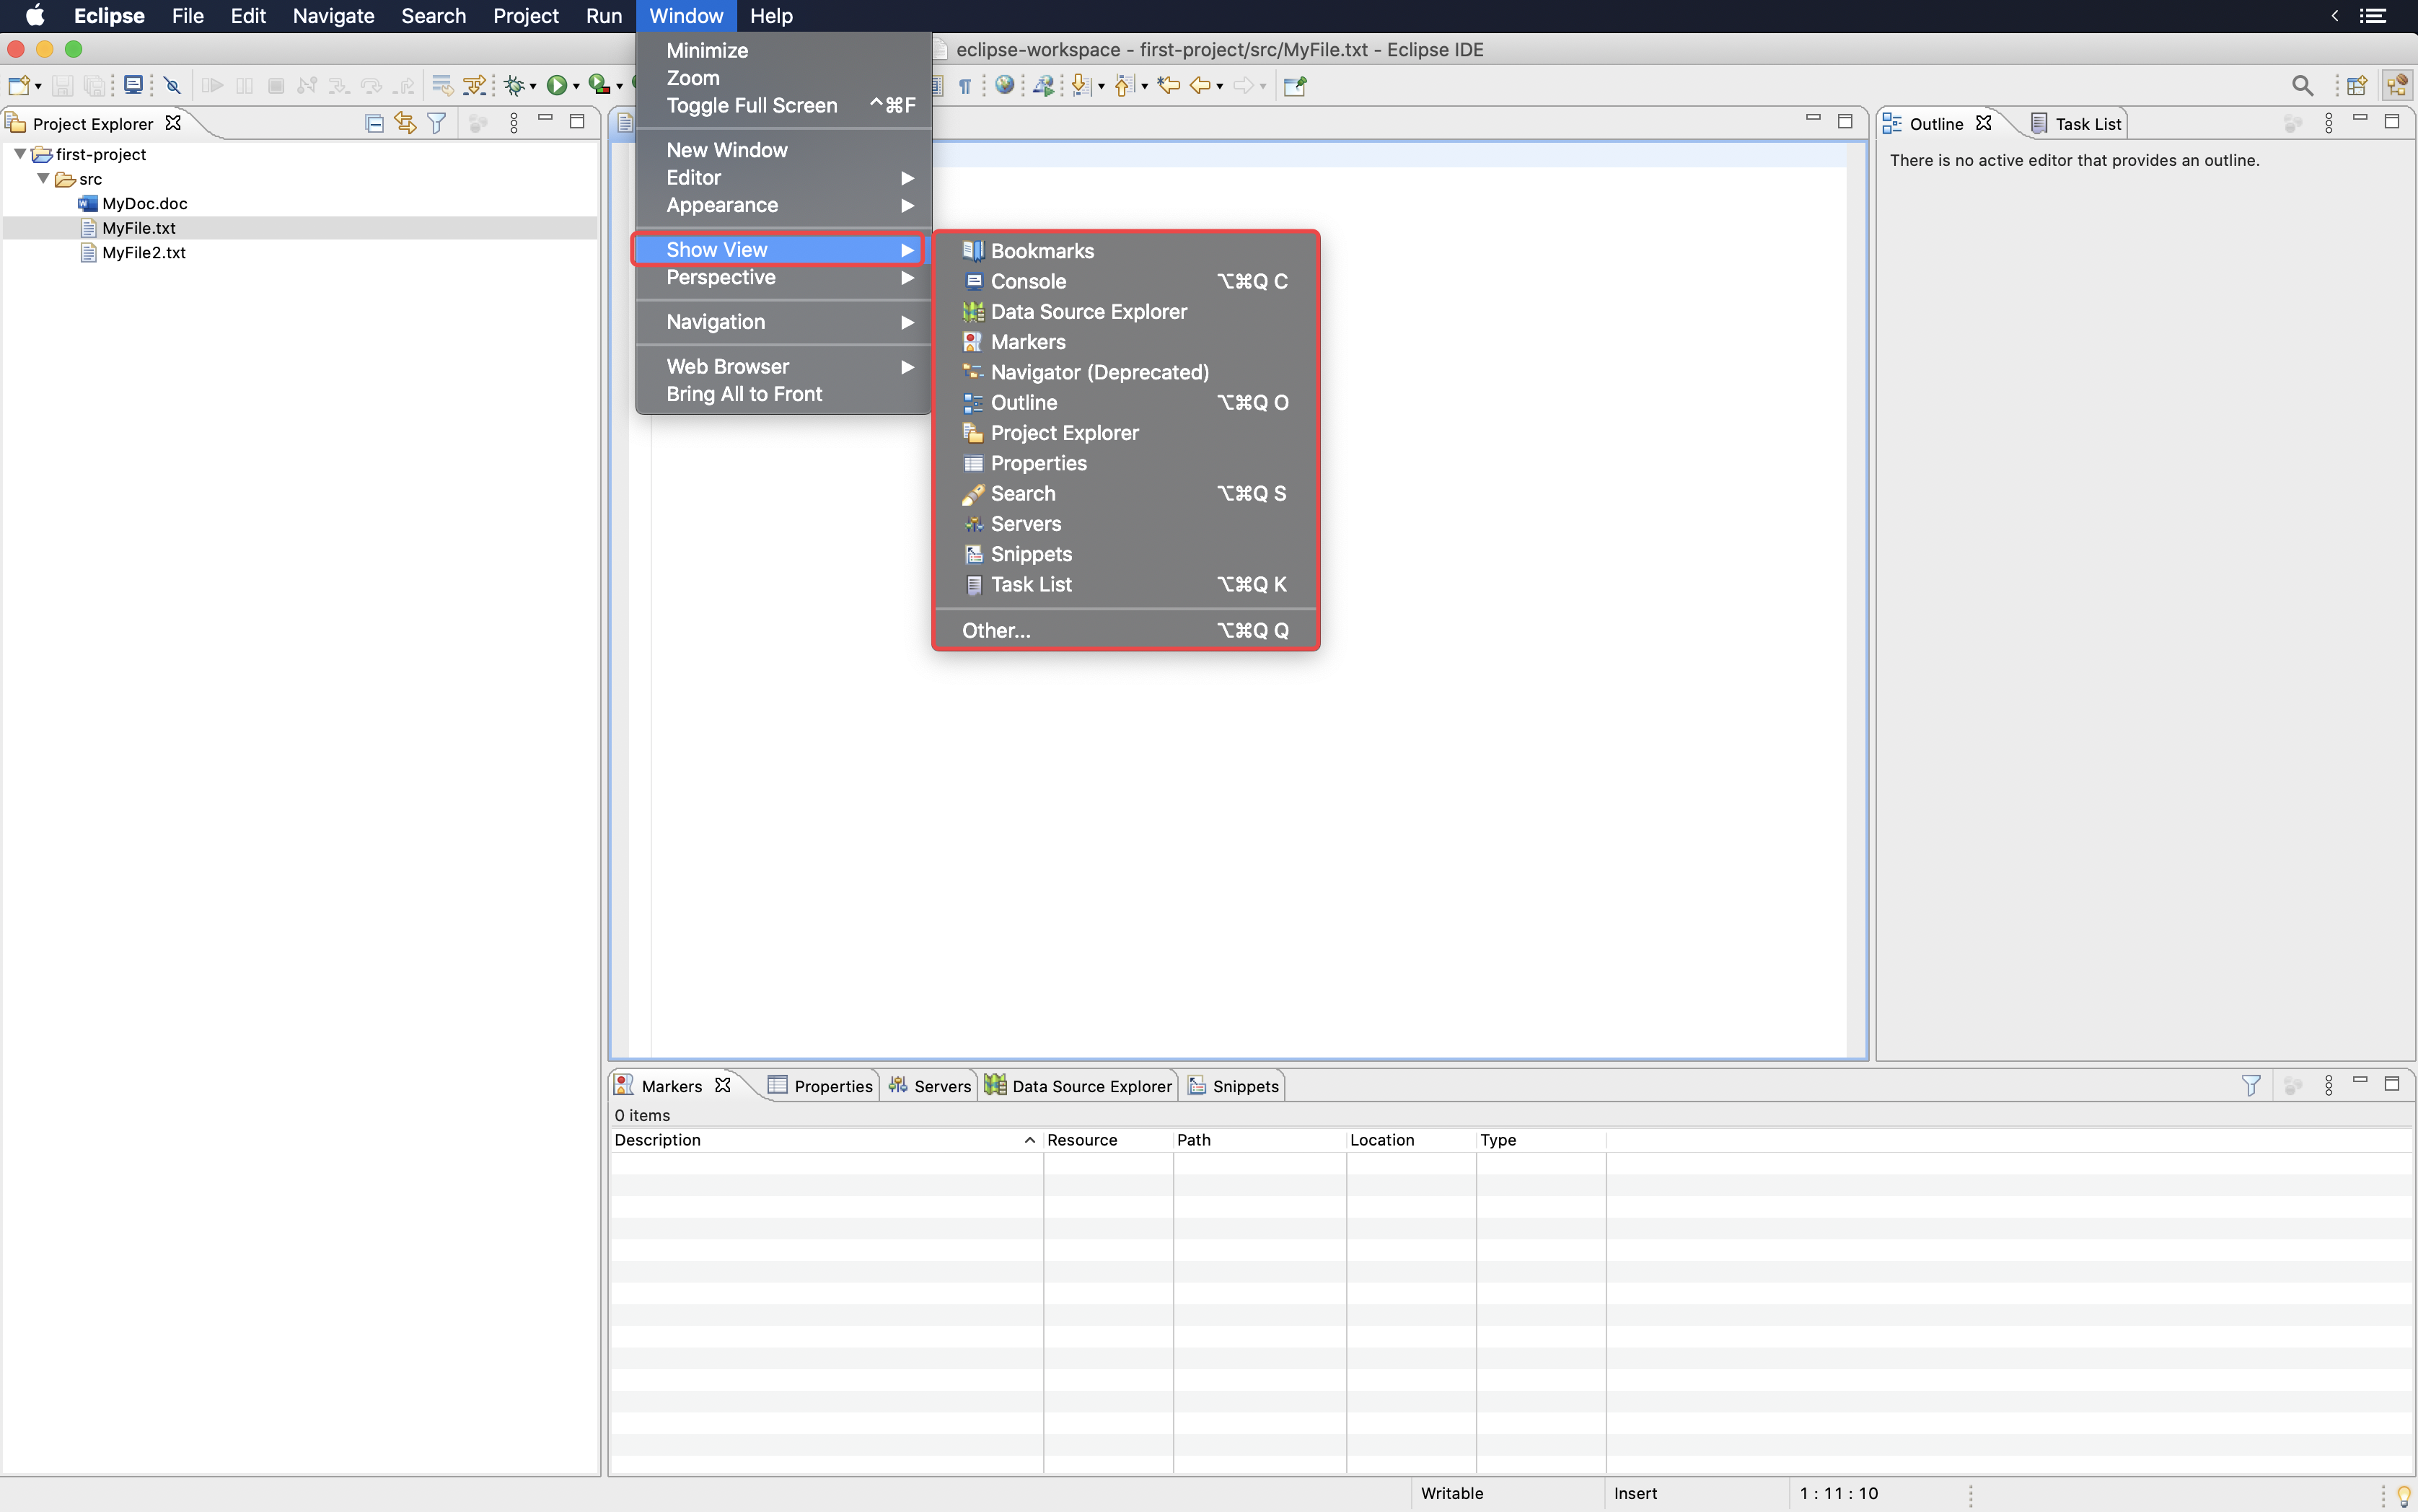This screenshot has height=1512, width=2418.
Task: Select Bring All to Front
Action: [784, 394]
